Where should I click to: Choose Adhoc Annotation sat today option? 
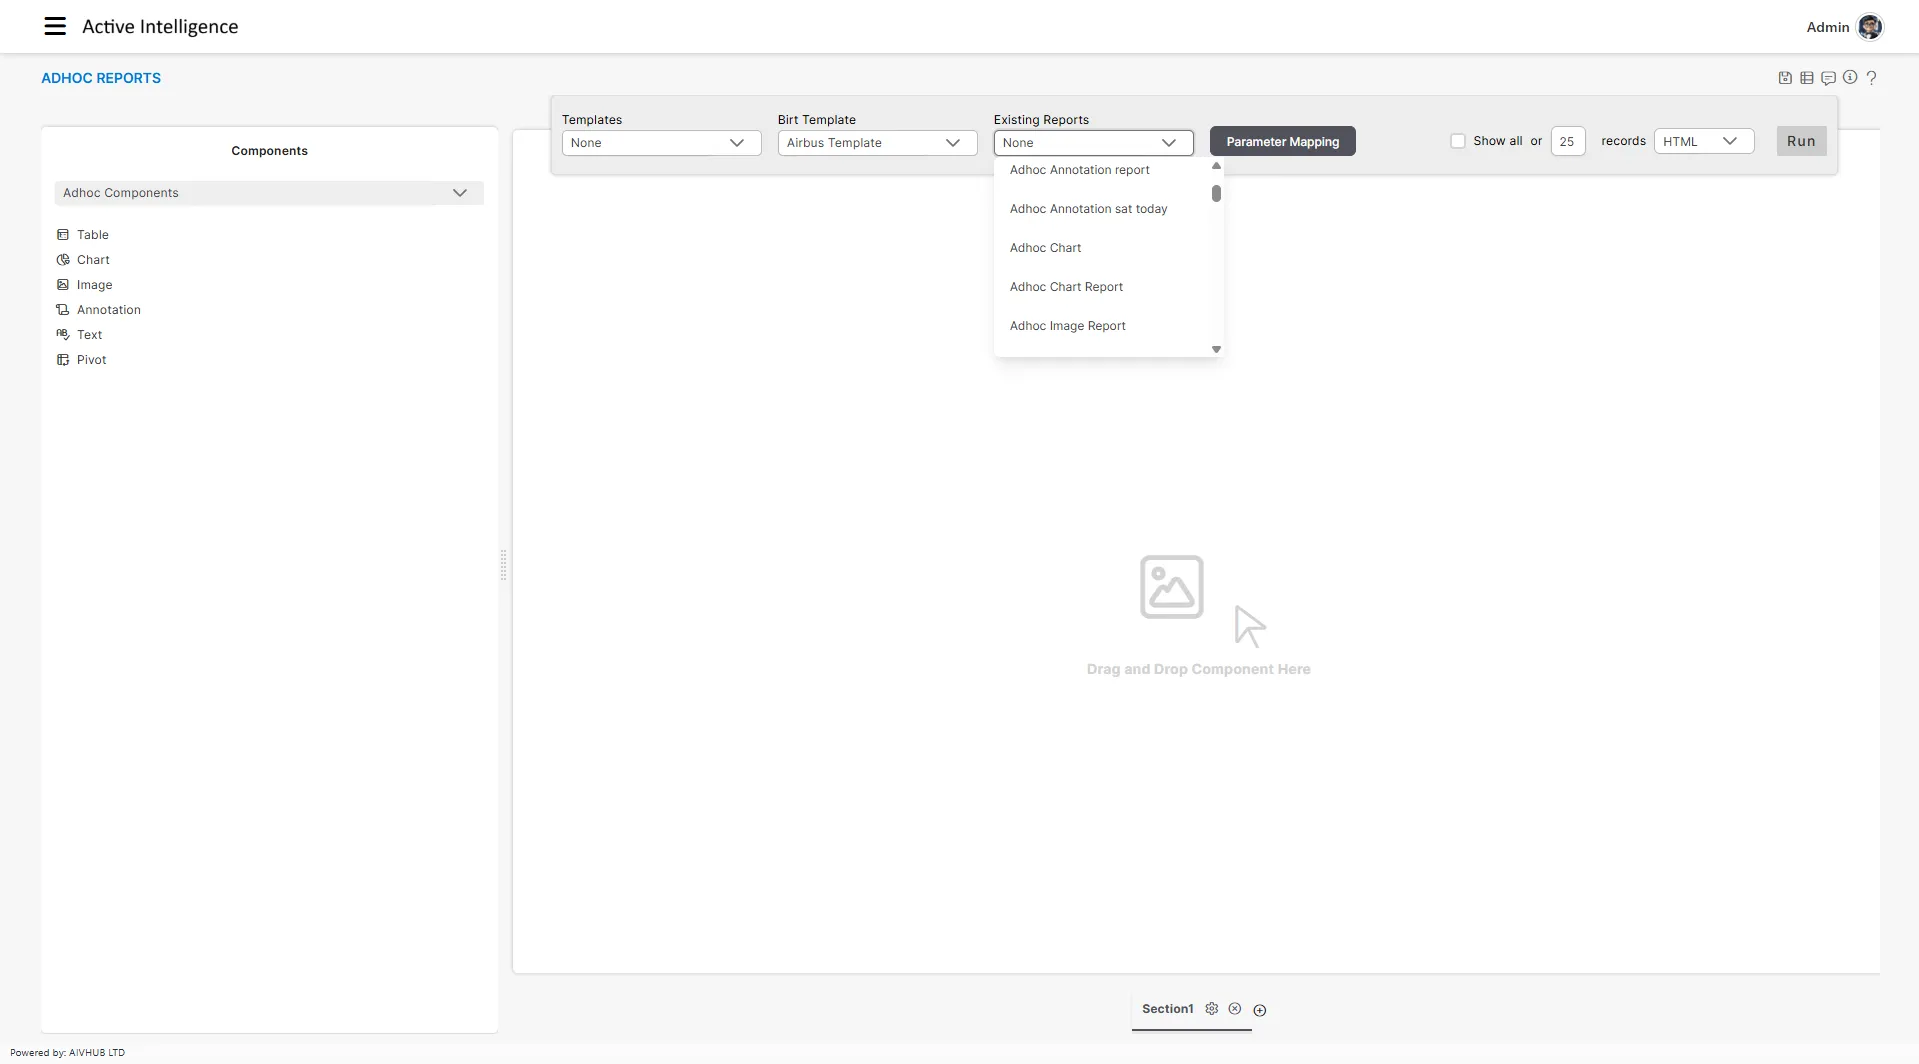(x=1088, y=209)
